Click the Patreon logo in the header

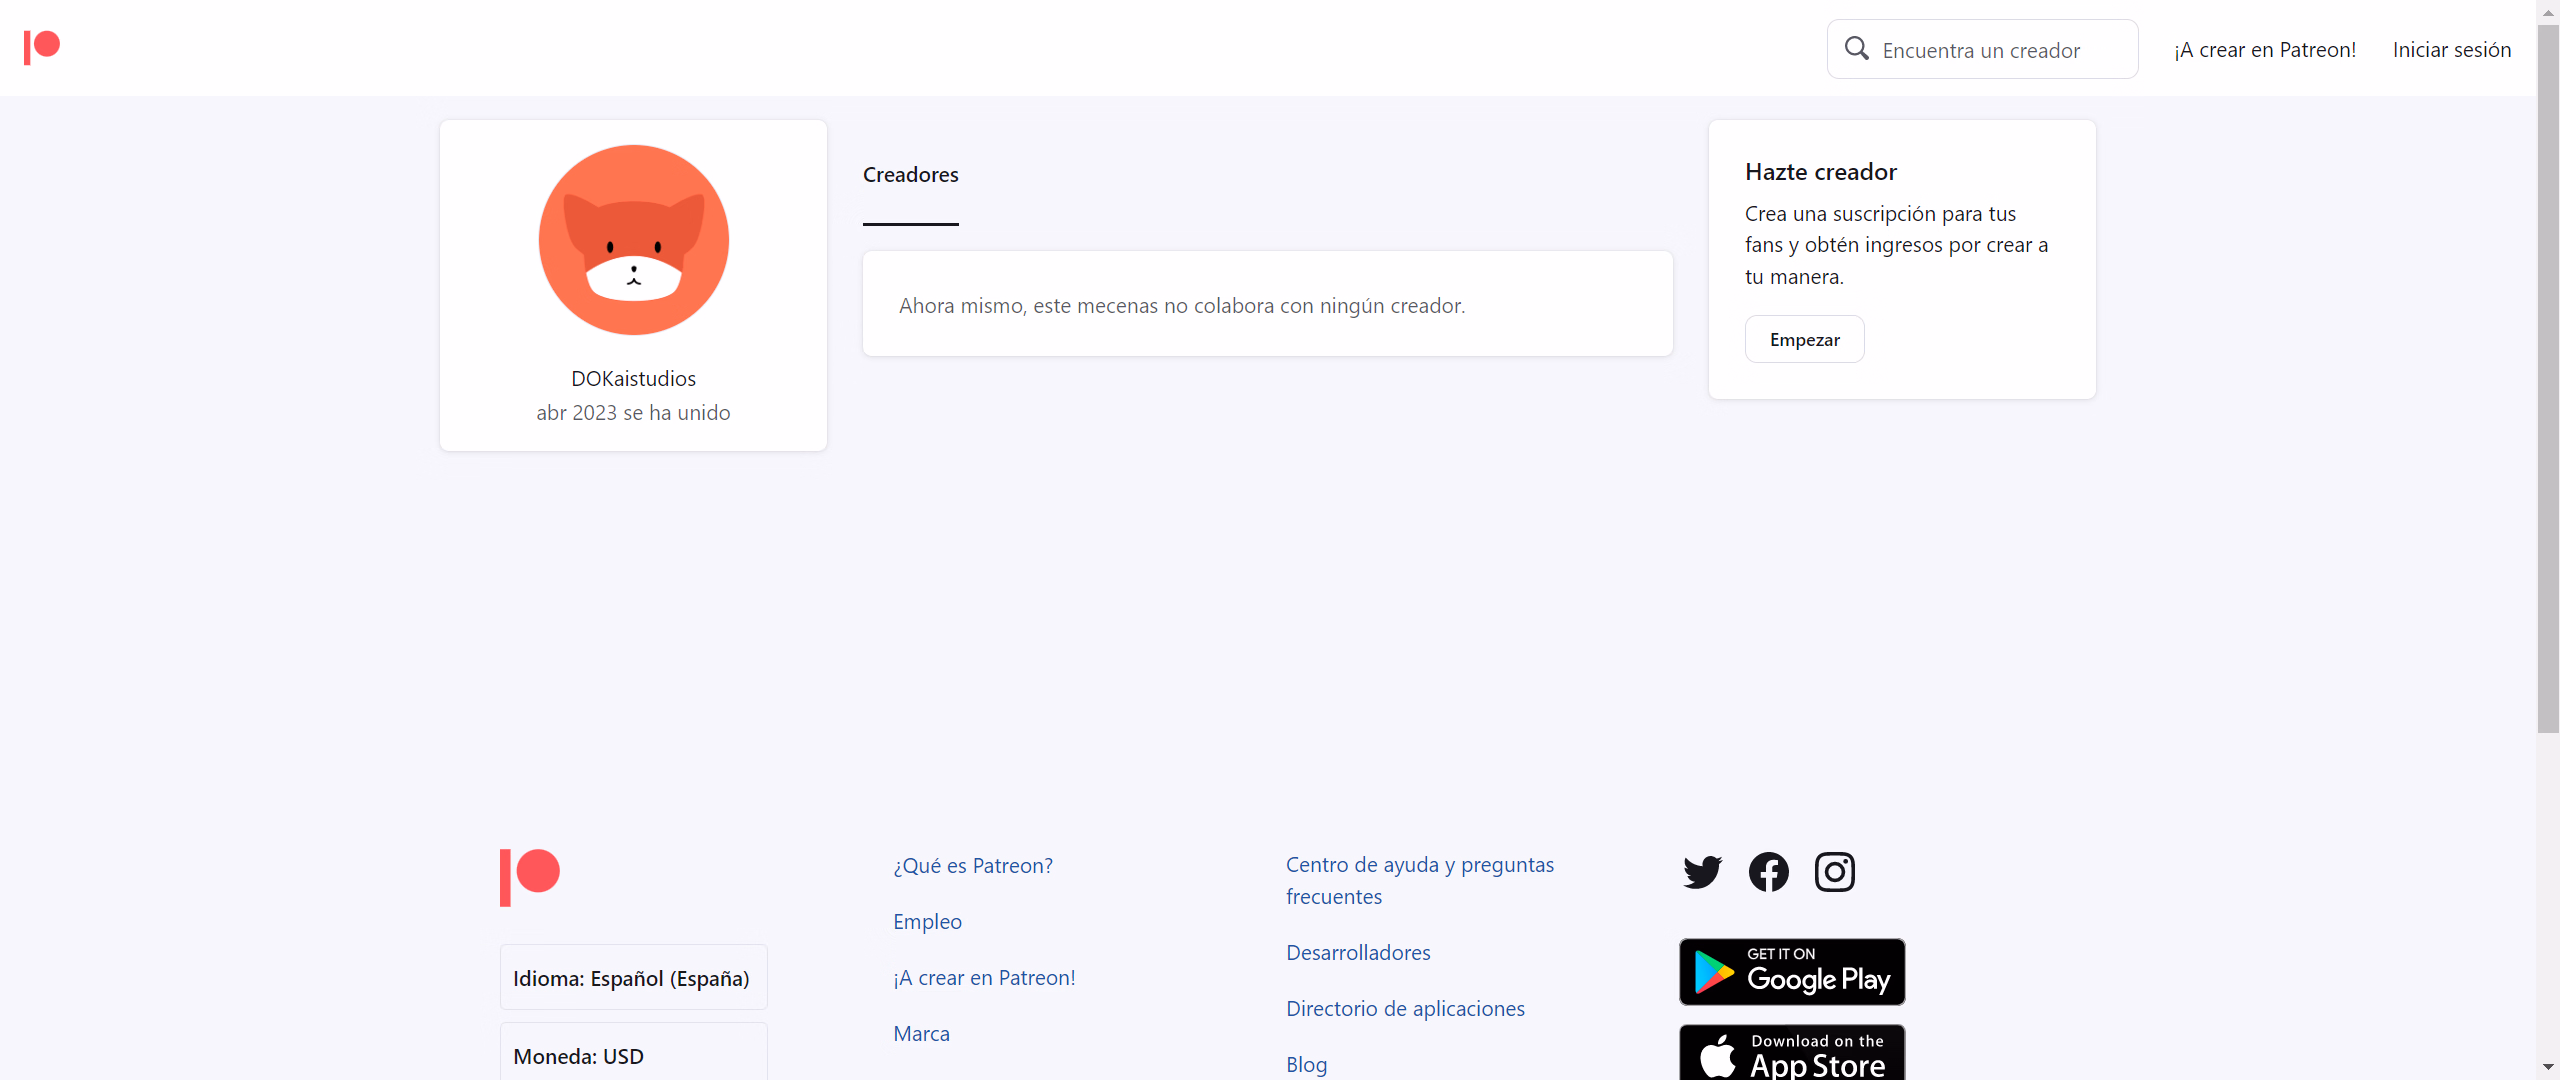click(x=42, y=47)
